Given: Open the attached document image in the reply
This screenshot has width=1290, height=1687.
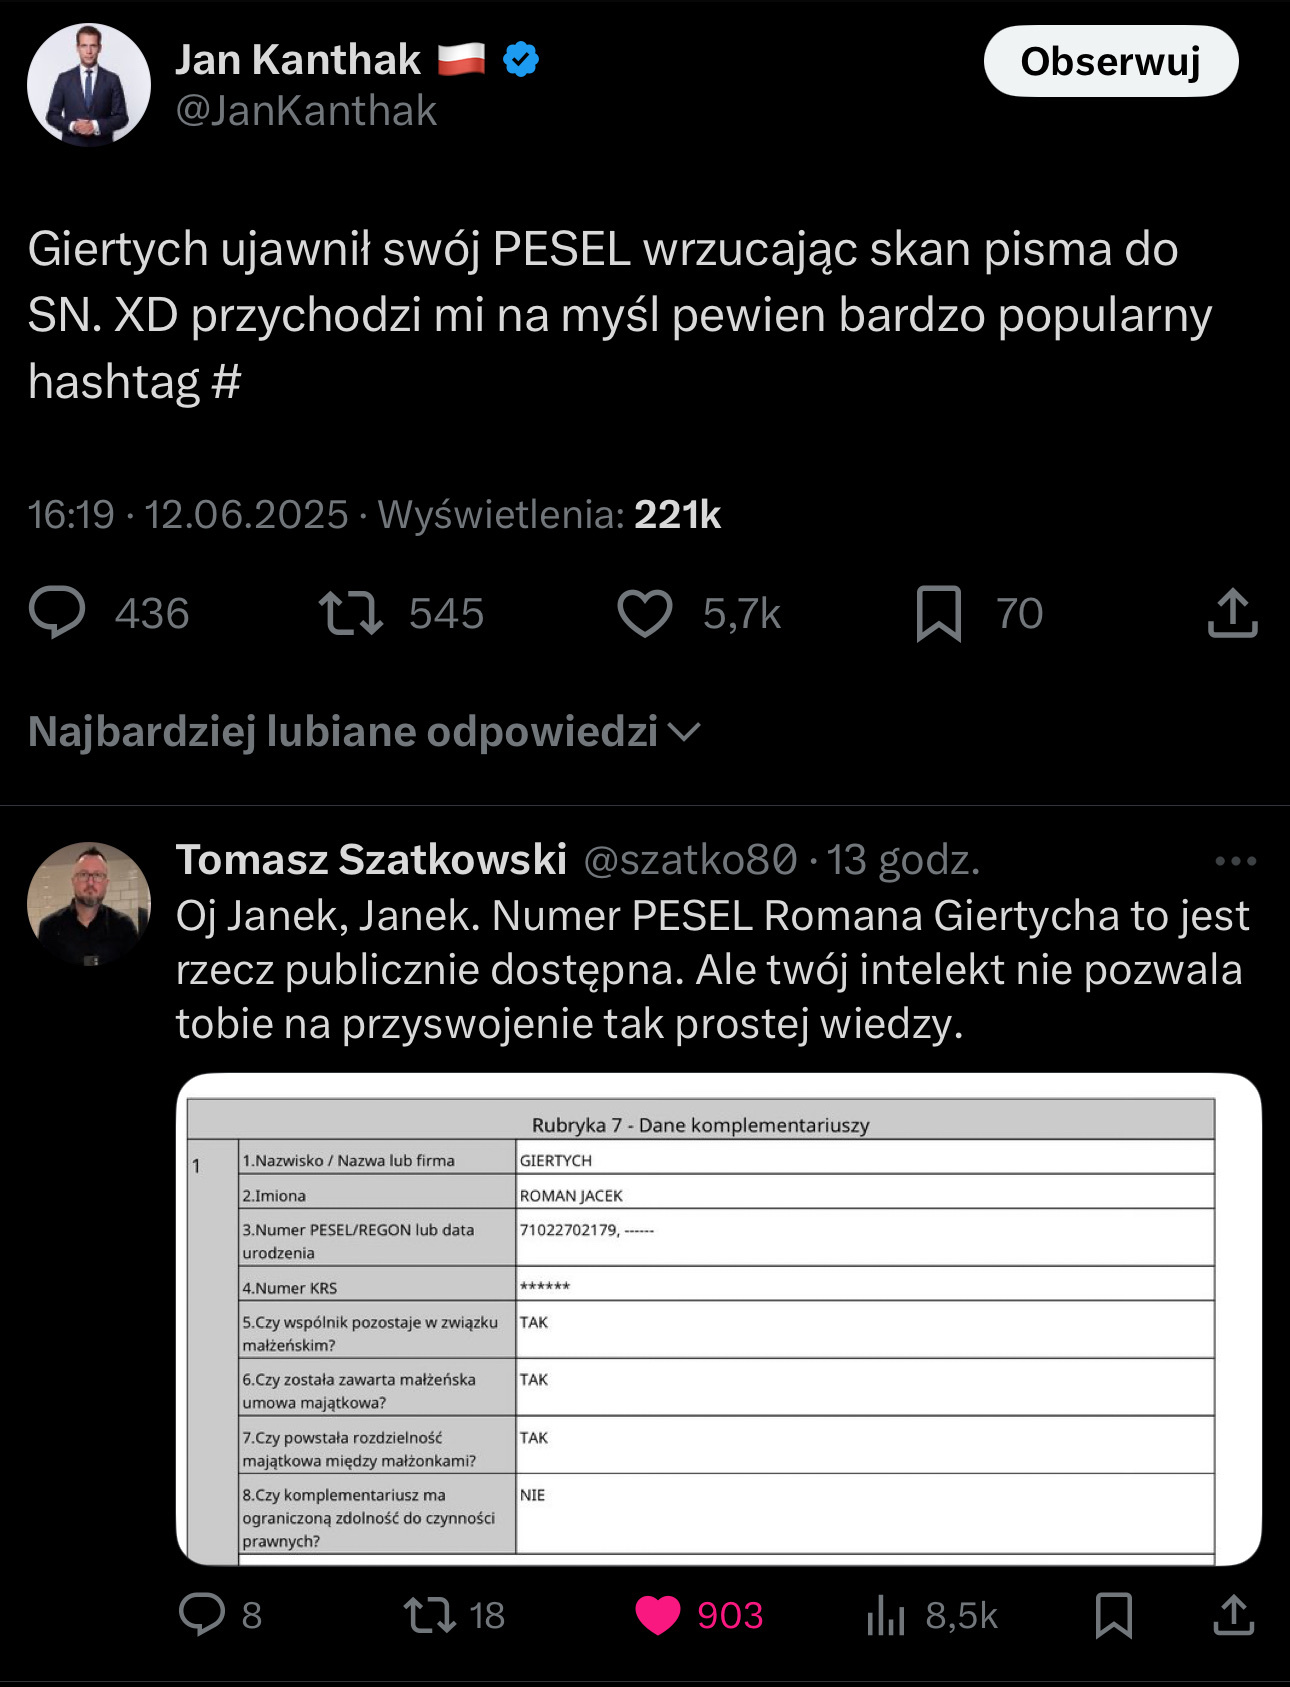Looking at the screenshot, I should (x=718, y=1318).
